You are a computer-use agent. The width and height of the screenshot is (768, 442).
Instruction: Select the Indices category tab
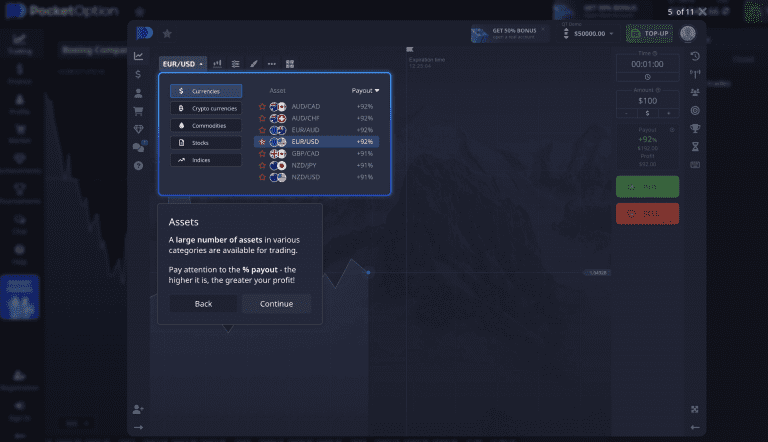click(206, 160)
